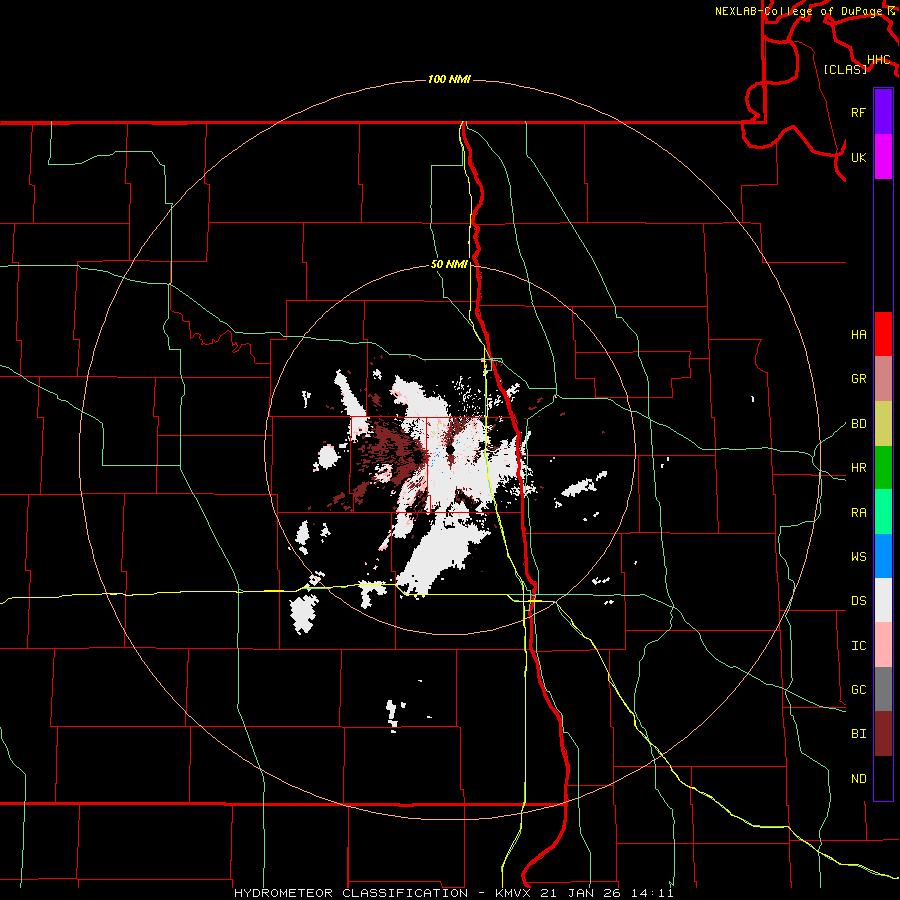
Task: Click the HA legend label
Action: click(x=859, y=334)
